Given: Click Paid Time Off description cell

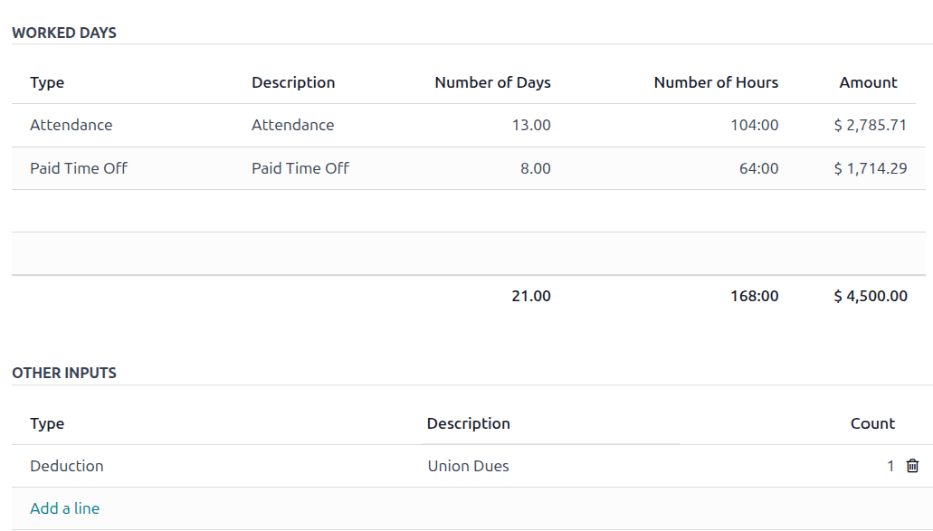Looking at the screenshot, I should (x=300, y=169).
